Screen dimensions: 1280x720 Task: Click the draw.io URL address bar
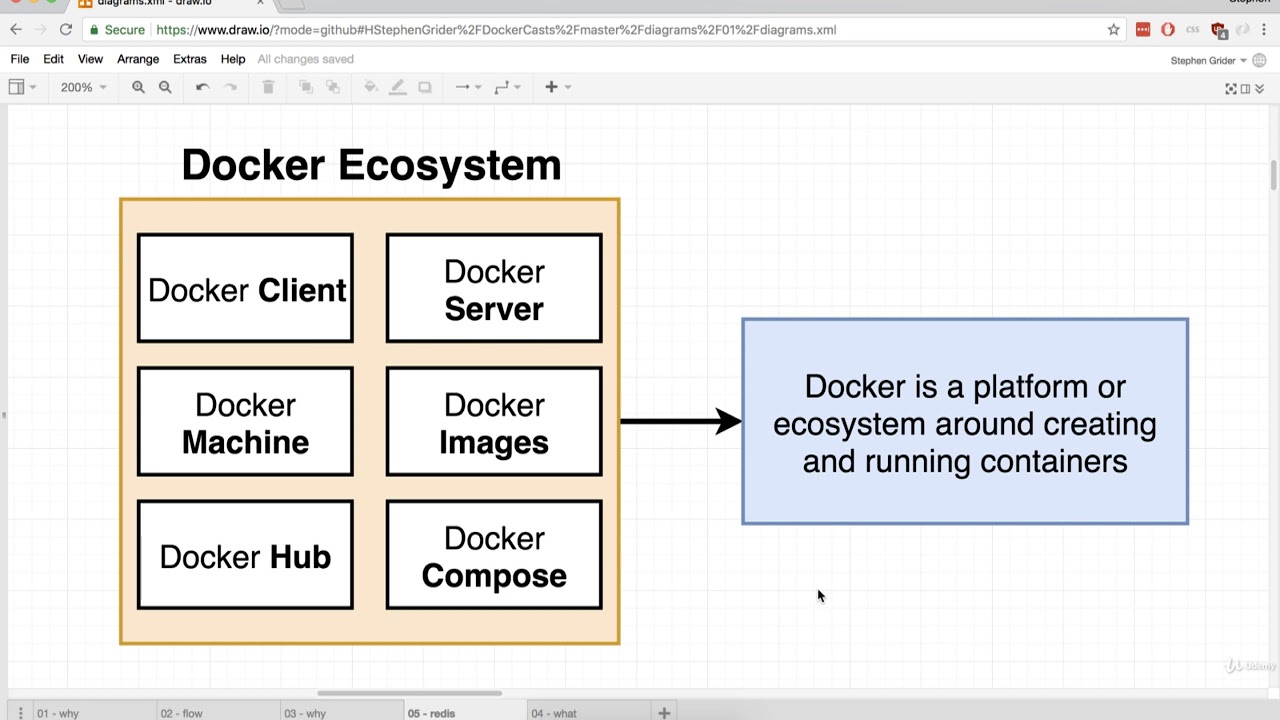(600, 30)
